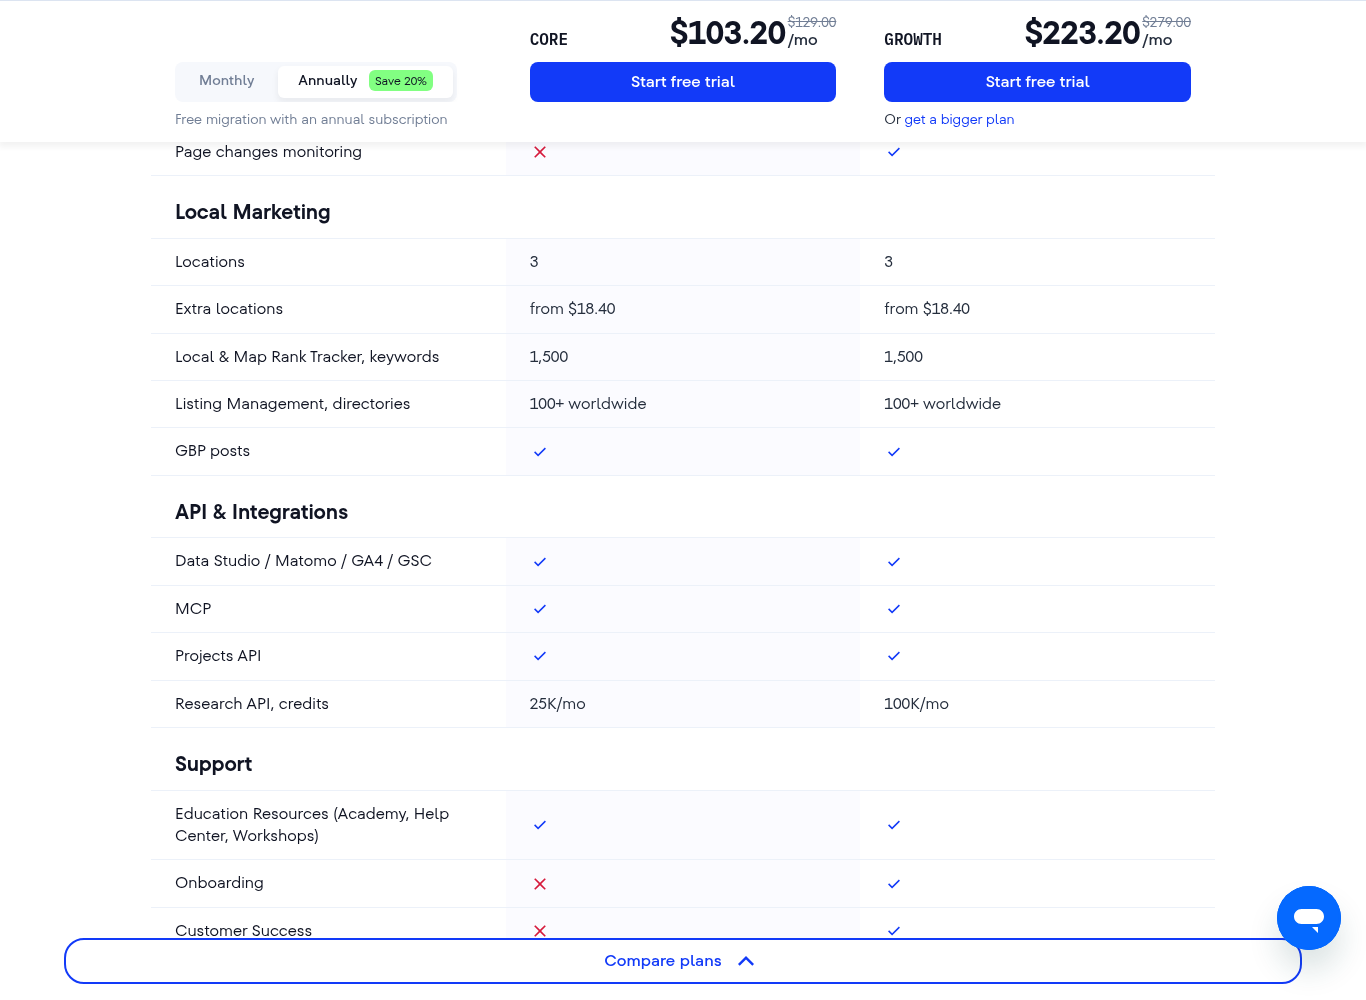Start free trial for Growth plan
This screenshot has width=1366, height=1000.
point(1037,82)
